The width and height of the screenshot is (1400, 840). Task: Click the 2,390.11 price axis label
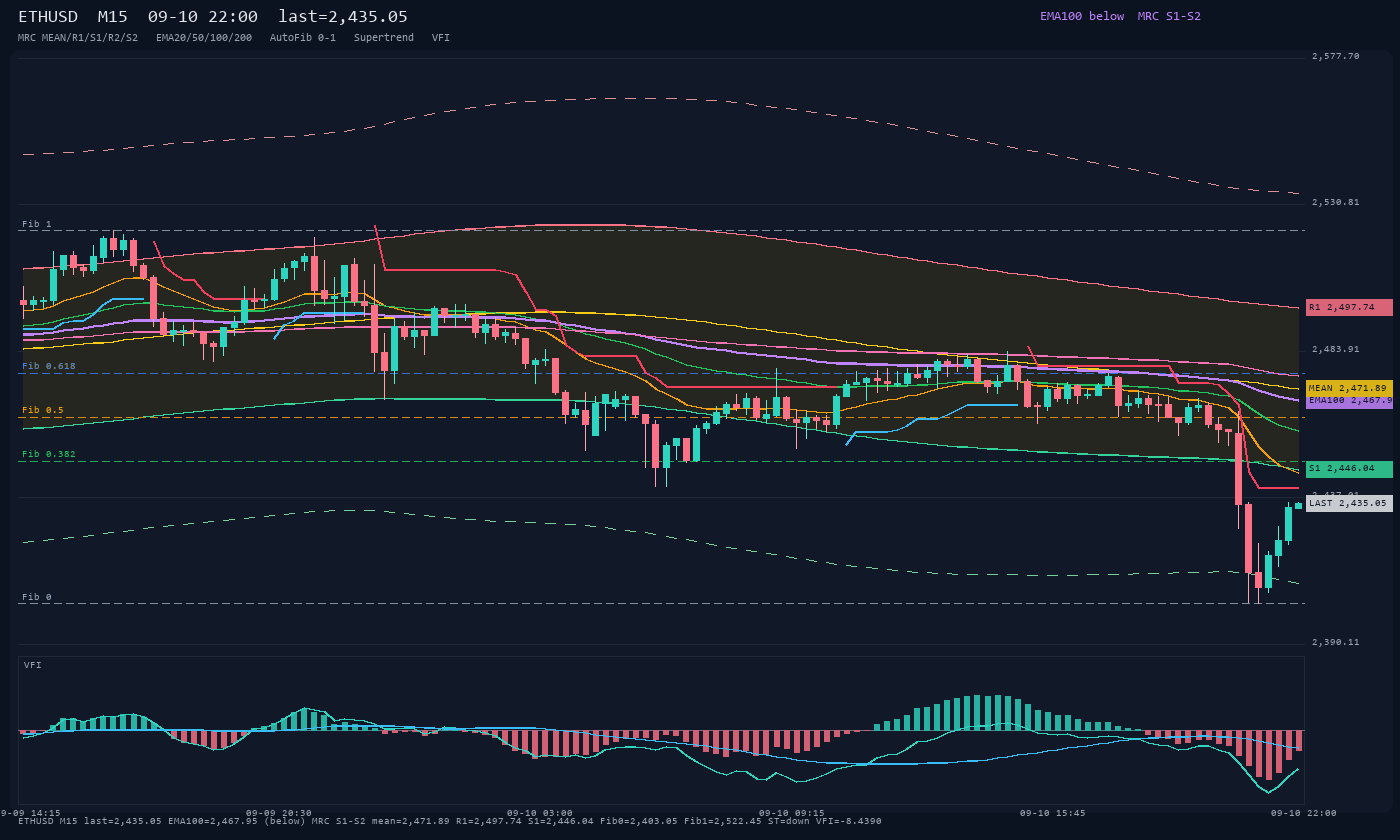[x=1336, y=642]
